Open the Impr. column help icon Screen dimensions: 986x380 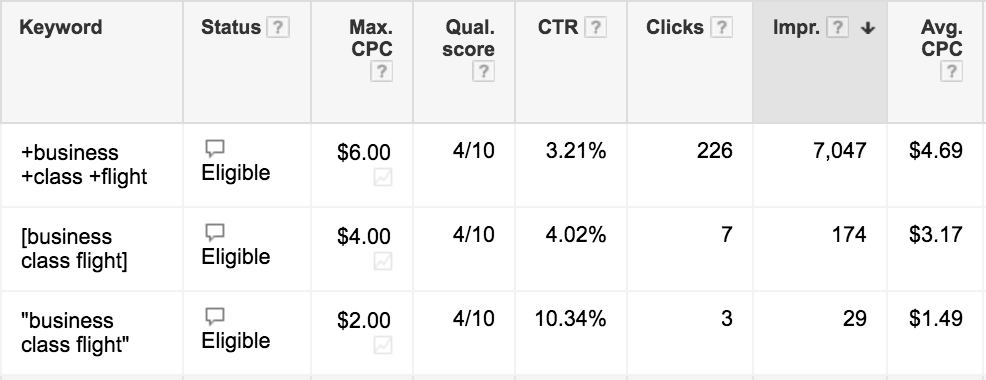[837, 28]
